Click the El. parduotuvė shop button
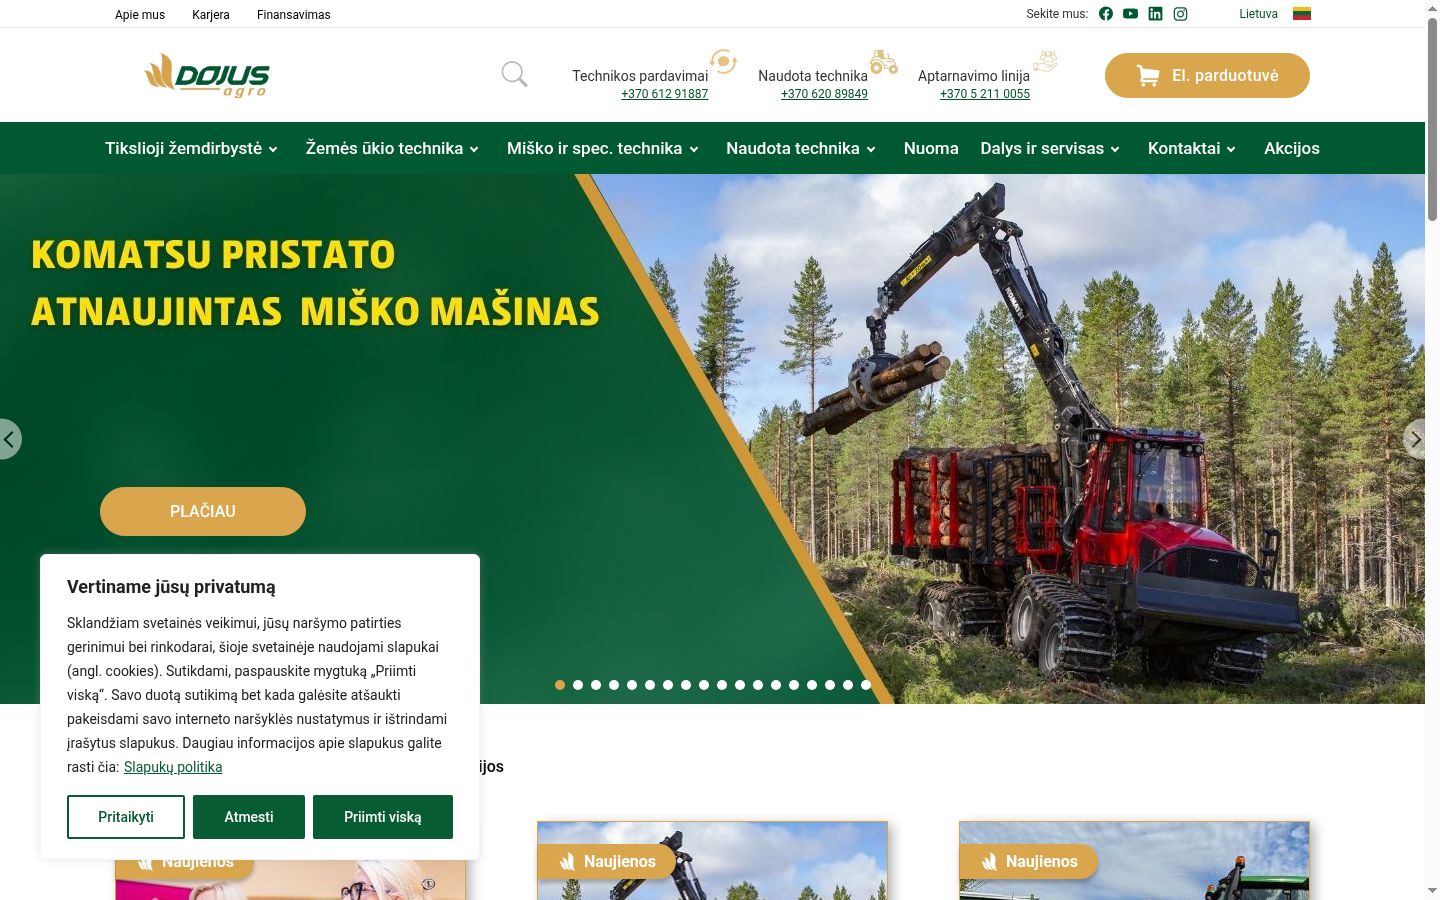 [1207, 75]
